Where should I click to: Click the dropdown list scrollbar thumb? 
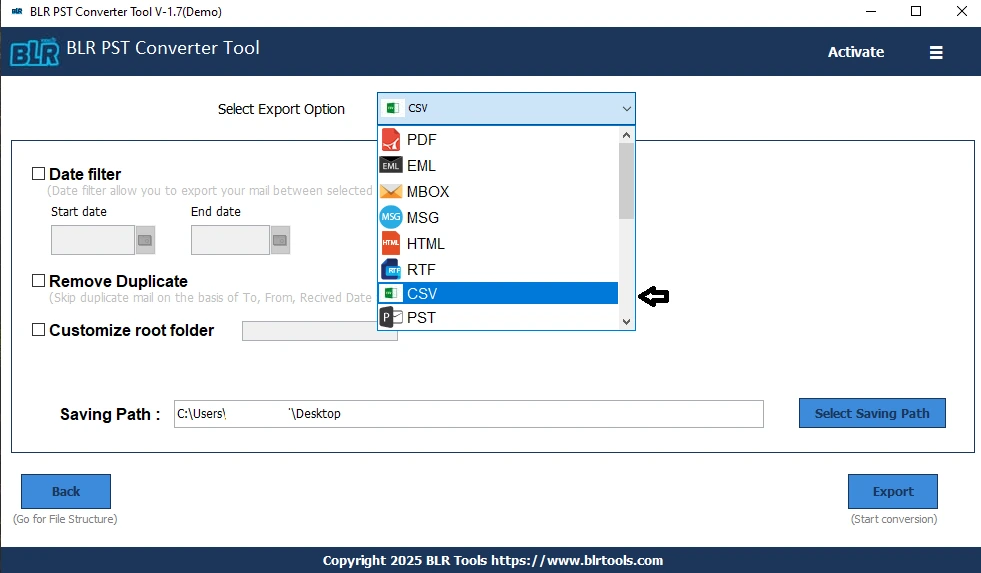626,181
